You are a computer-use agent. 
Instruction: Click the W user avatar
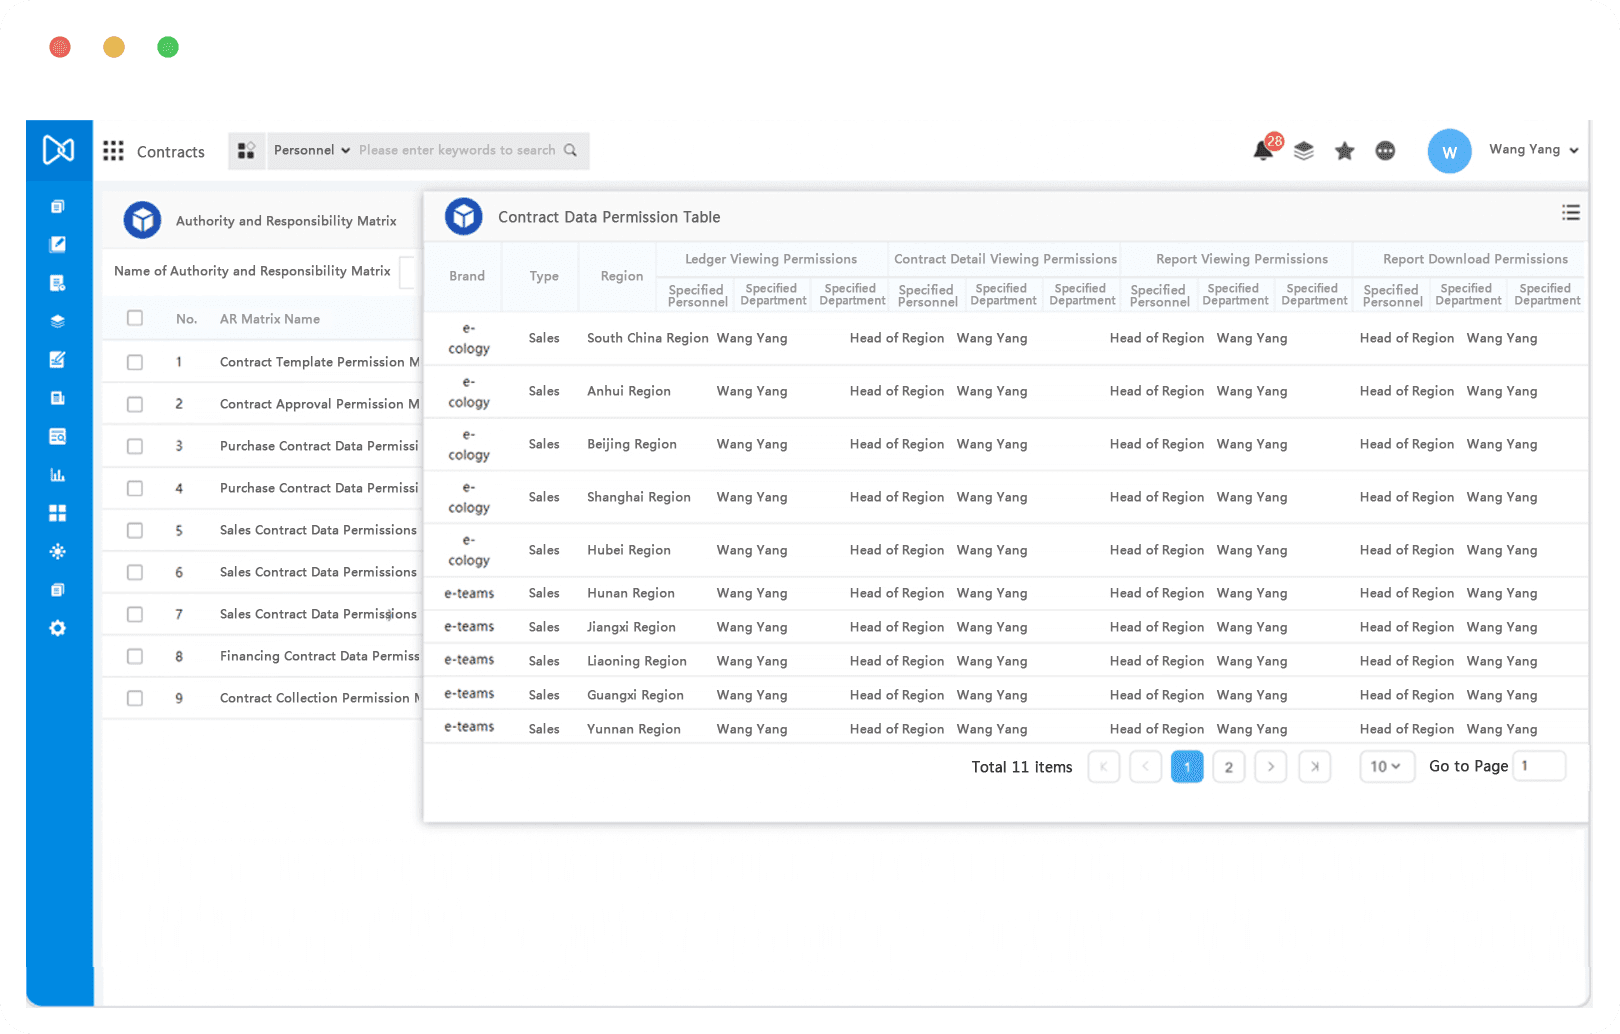coord(1449,152)
